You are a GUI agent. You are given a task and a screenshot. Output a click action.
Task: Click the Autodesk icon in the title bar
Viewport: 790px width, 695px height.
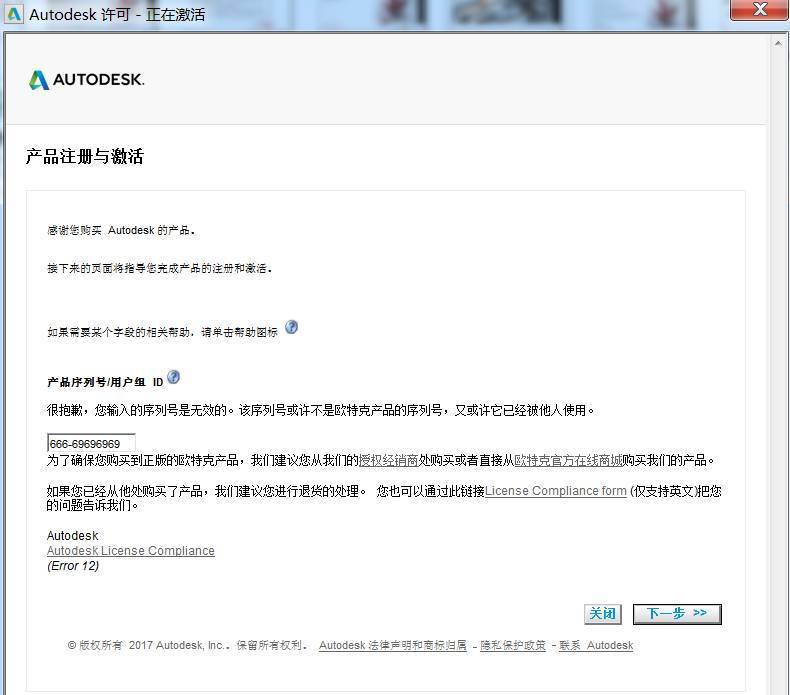click(14, 15)
